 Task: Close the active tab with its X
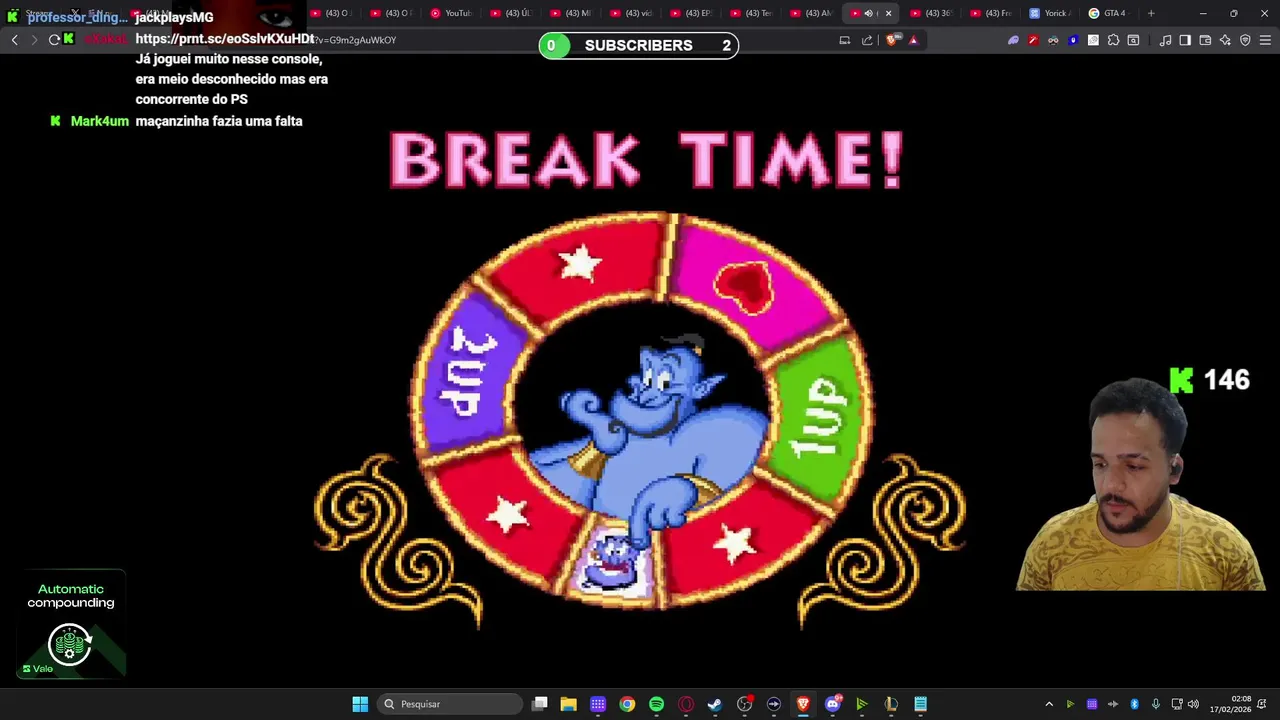tap(888, 13)
